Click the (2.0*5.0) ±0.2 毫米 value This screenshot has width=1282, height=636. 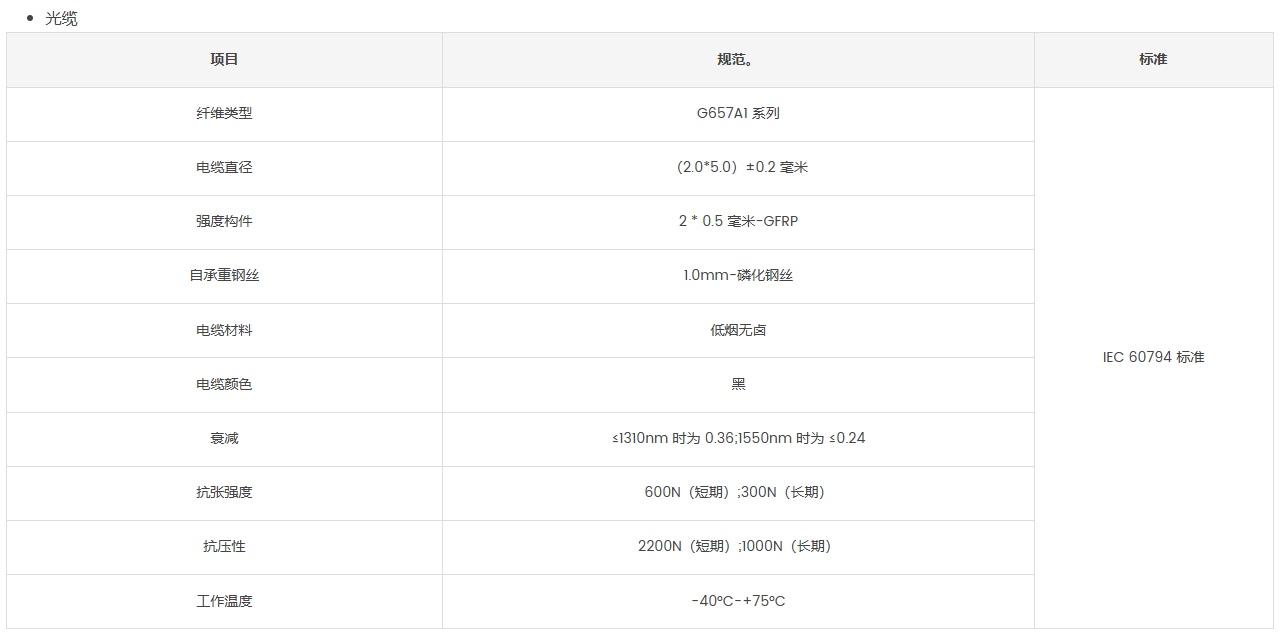738,168
